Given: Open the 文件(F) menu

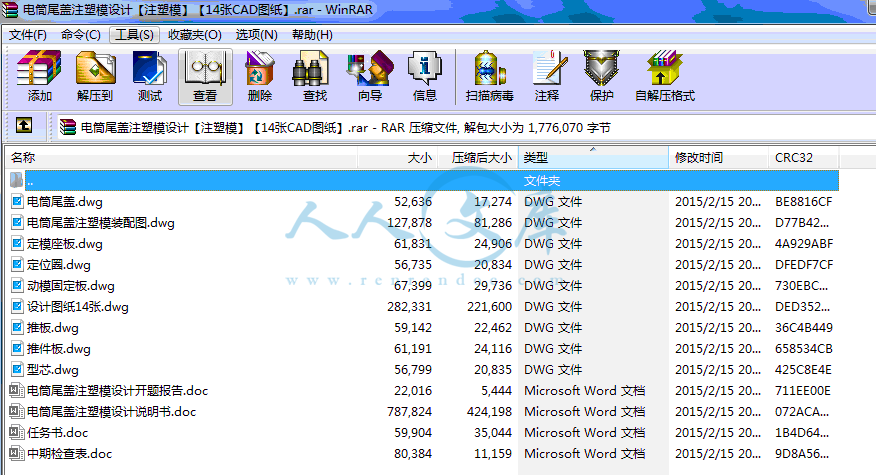Looking at the screenshot, I should click(x=27, y=35).
